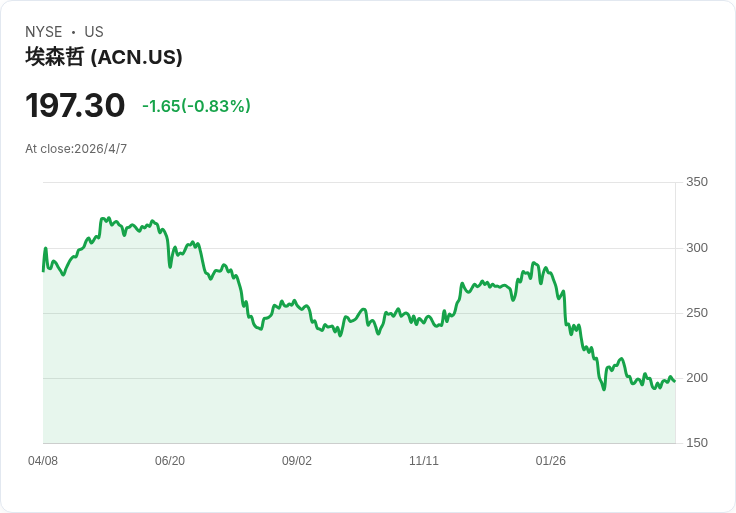Select the 150 y-axis label
Viewport: 736px width, 513px height.
click(697, 443)
